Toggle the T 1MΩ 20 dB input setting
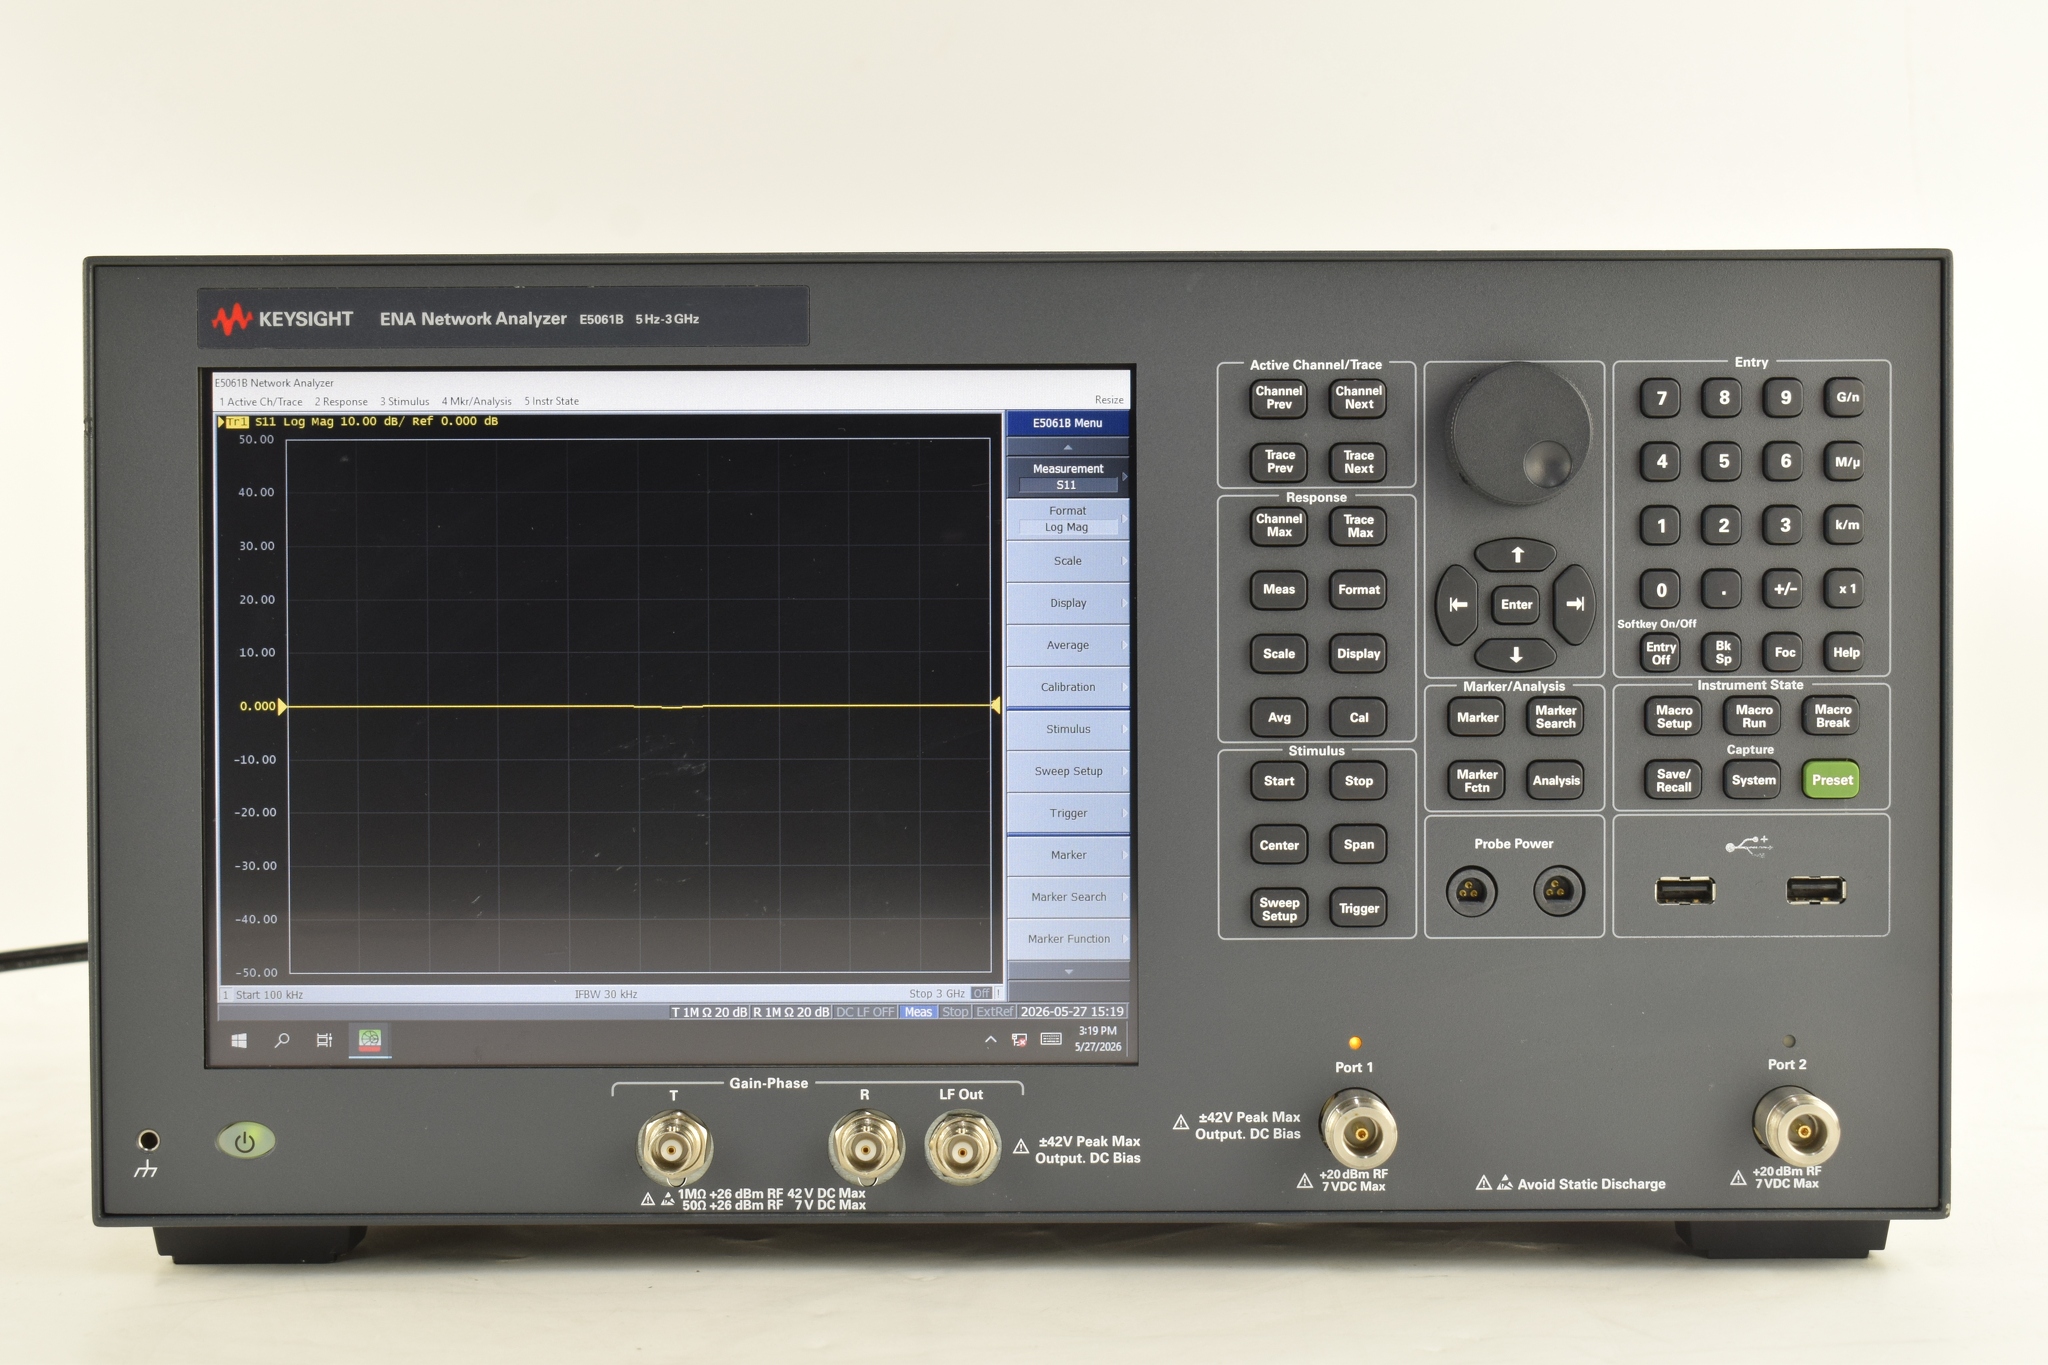Screen dimensions: 2048x1365 pyautogui.click(x=709, y=1012)
